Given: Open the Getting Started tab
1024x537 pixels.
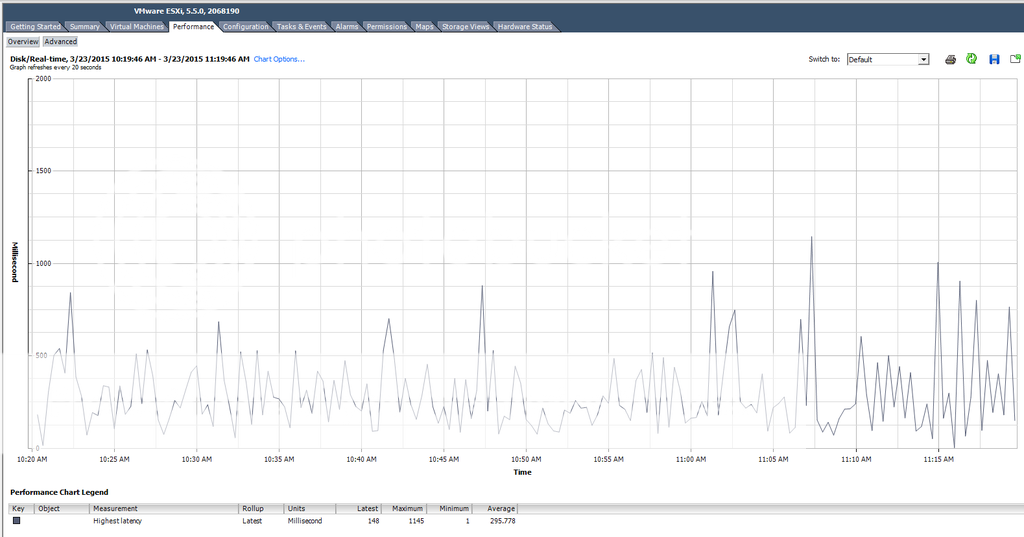Looking at the screenshot, I should click(x=35, y=27).
